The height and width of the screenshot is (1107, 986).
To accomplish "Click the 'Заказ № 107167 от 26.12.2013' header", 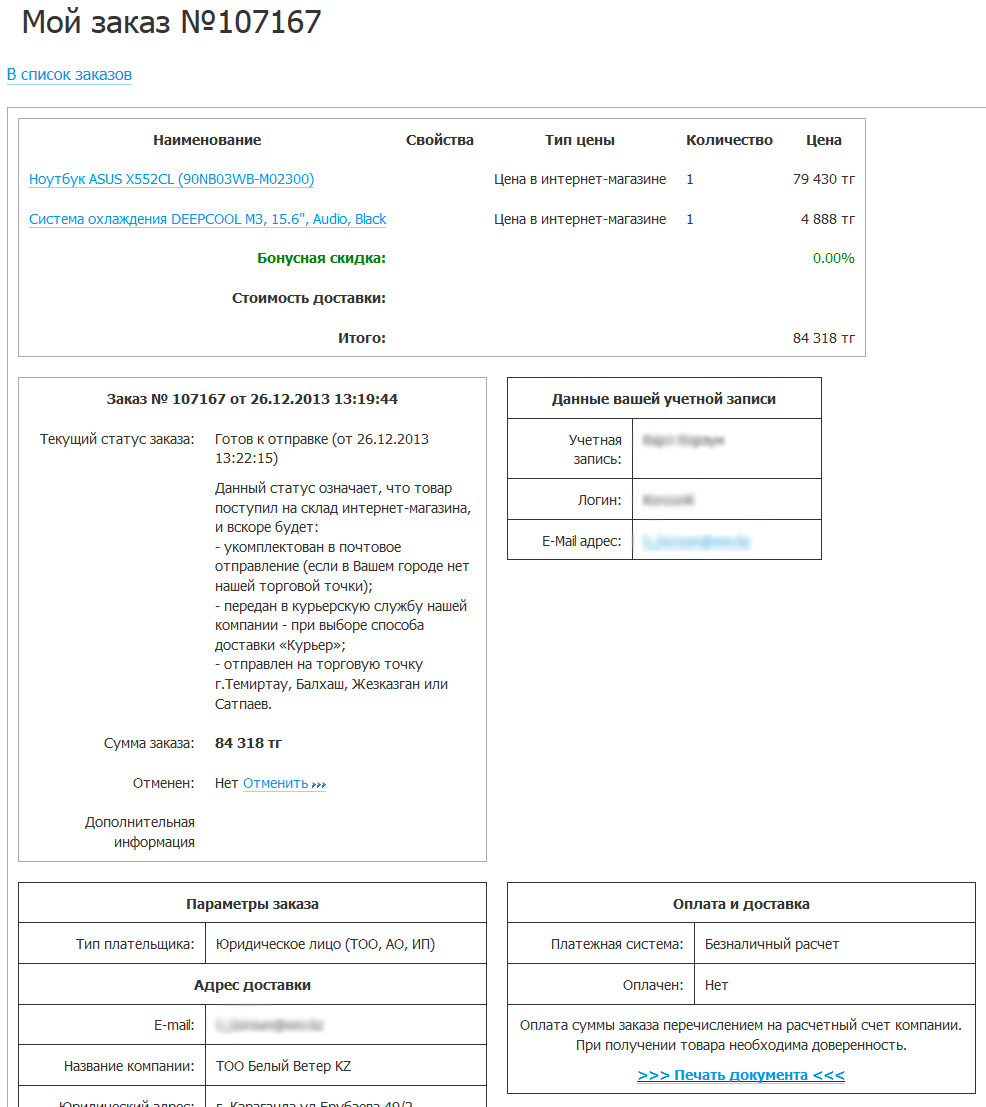I will (252, 399).
